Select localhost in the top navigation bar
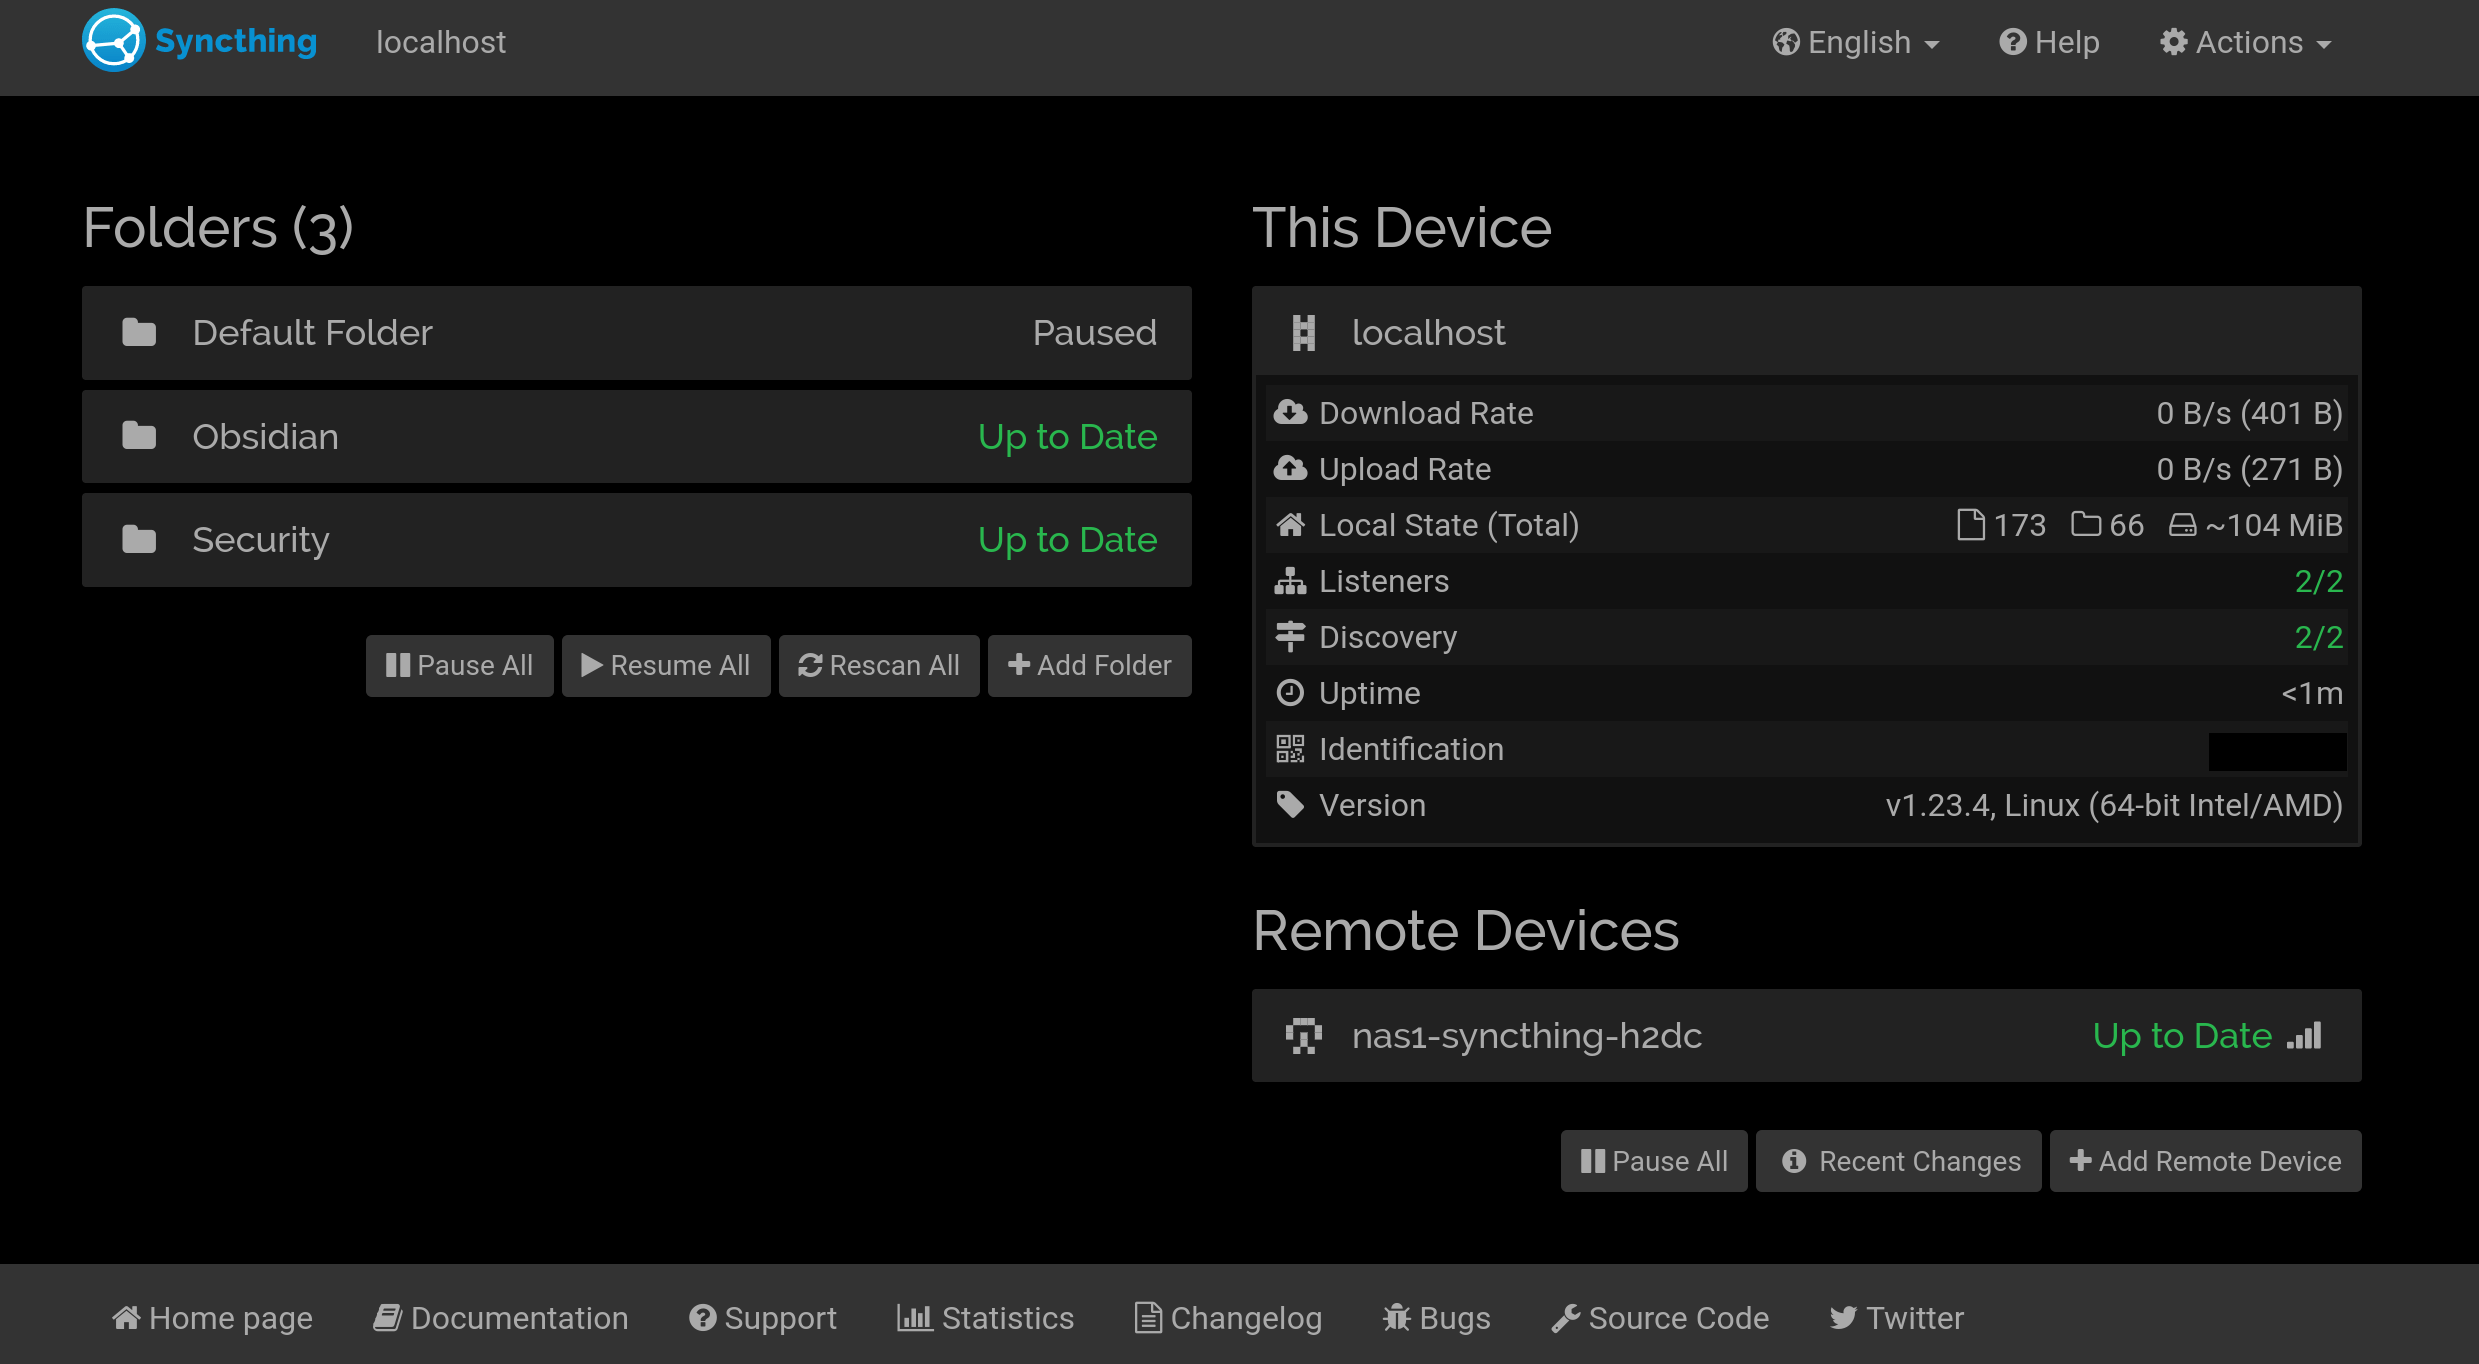2479x1364 pixels. [440, 42]
